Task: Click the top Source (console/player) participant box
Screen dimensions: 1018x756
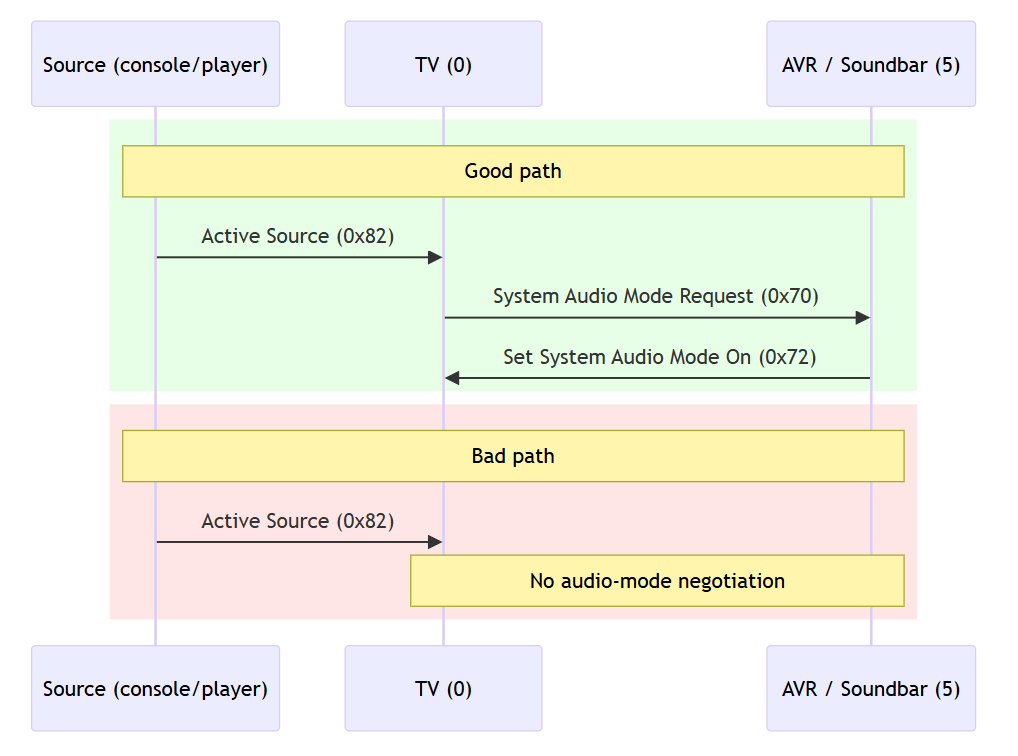Action: pos(155,64)
